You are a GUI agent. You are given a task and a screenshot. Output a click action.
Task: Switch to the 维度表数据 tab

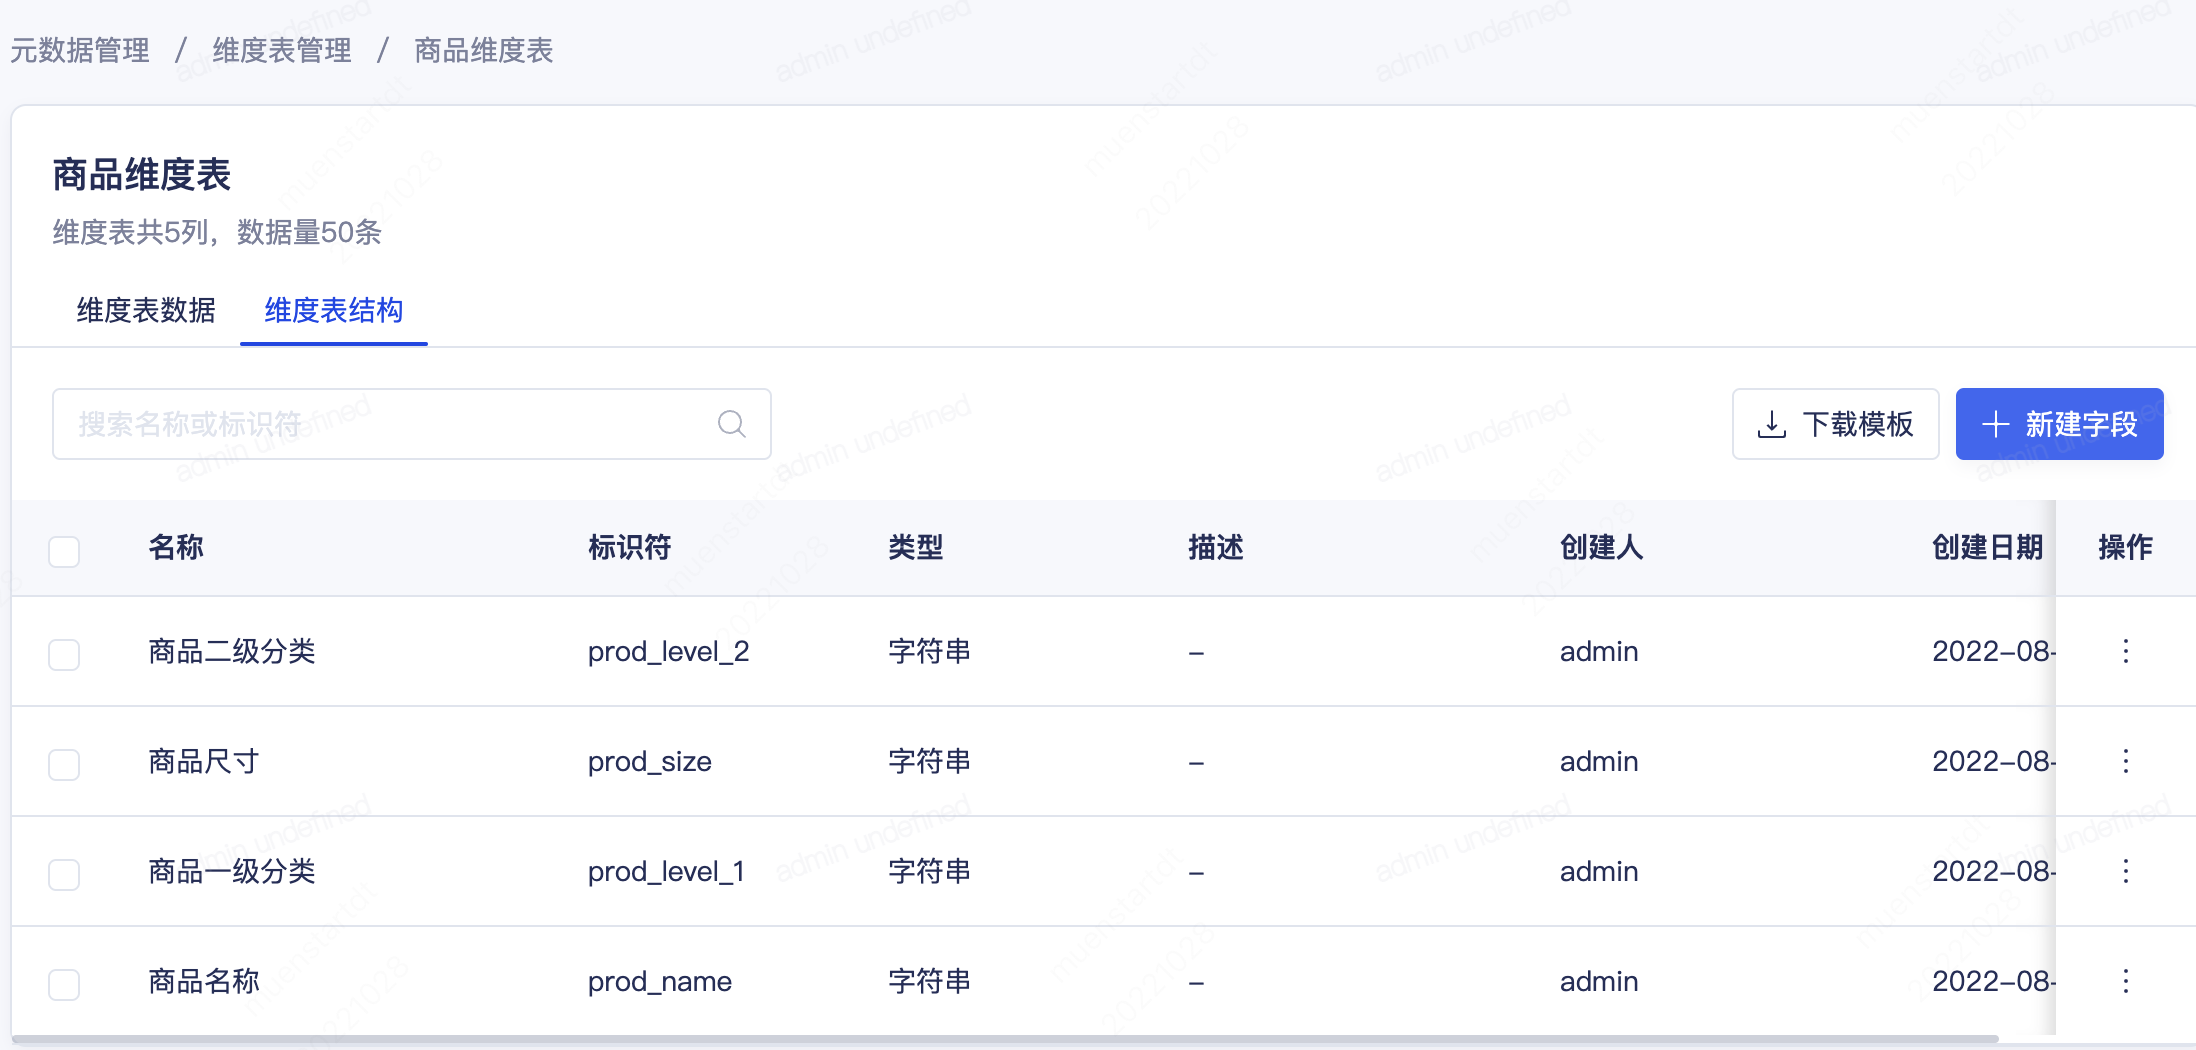click(146, 311)
